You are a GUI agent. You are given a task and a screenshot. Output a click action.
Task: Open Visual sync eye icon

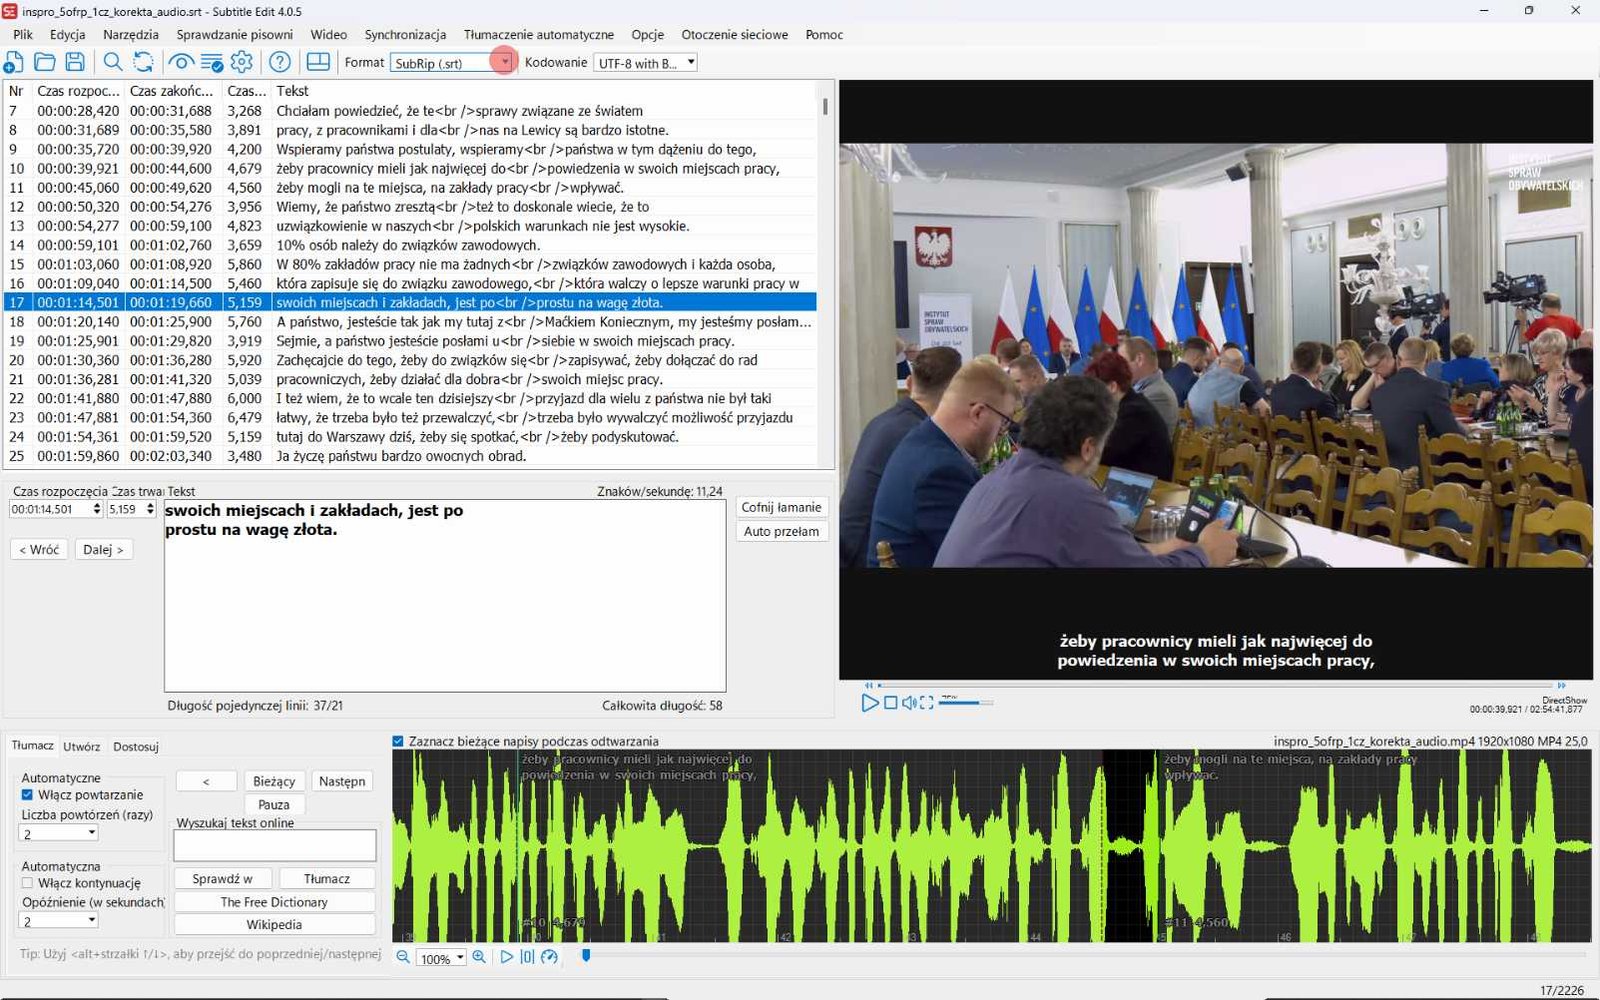181,62
